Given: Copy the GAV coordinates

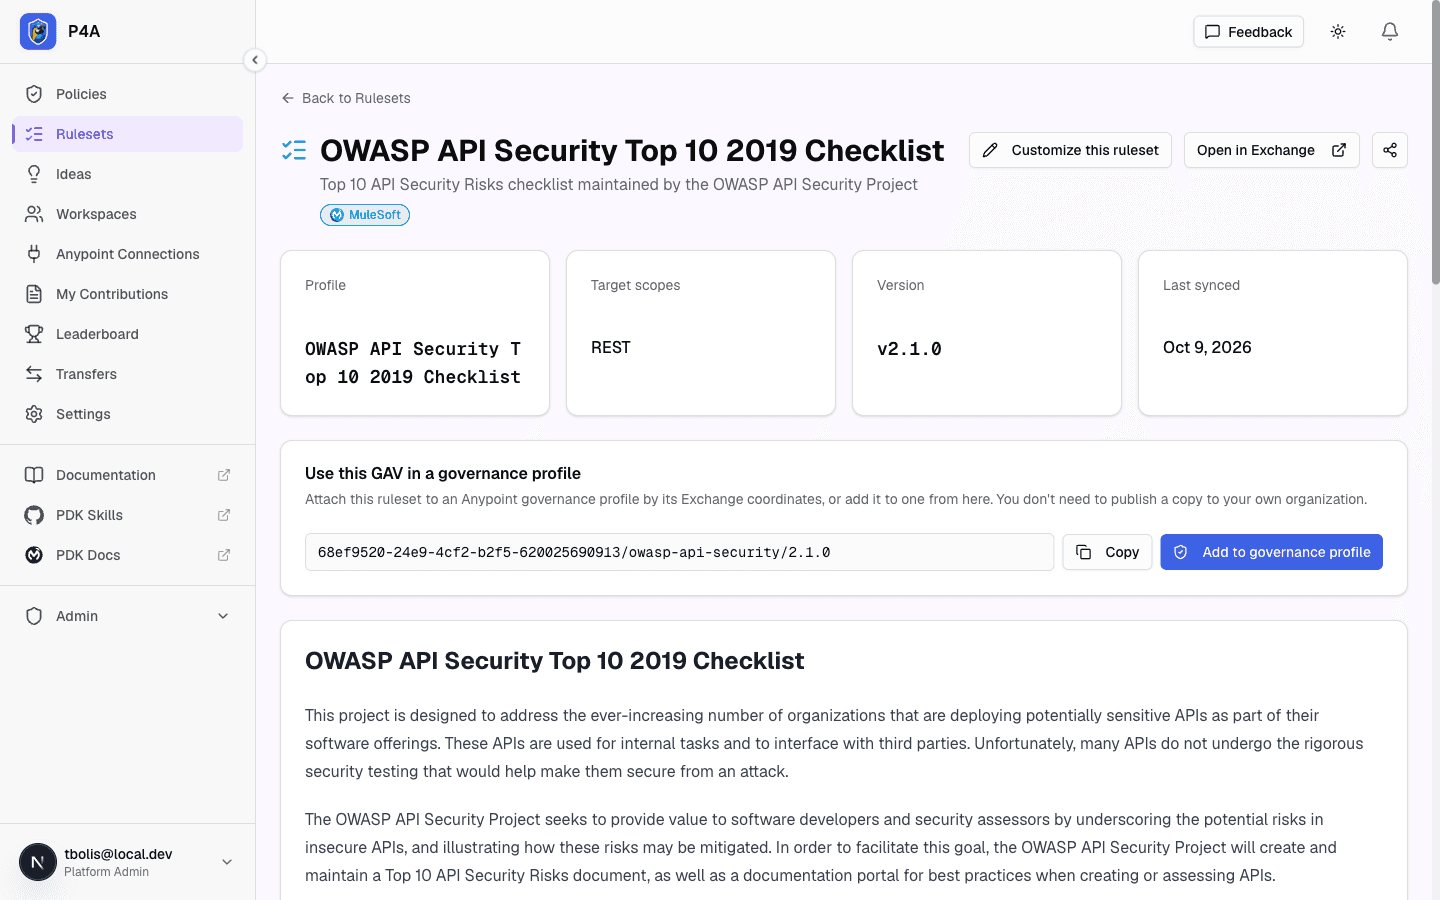Looking at the screenshot, I should pos(1107,552).
